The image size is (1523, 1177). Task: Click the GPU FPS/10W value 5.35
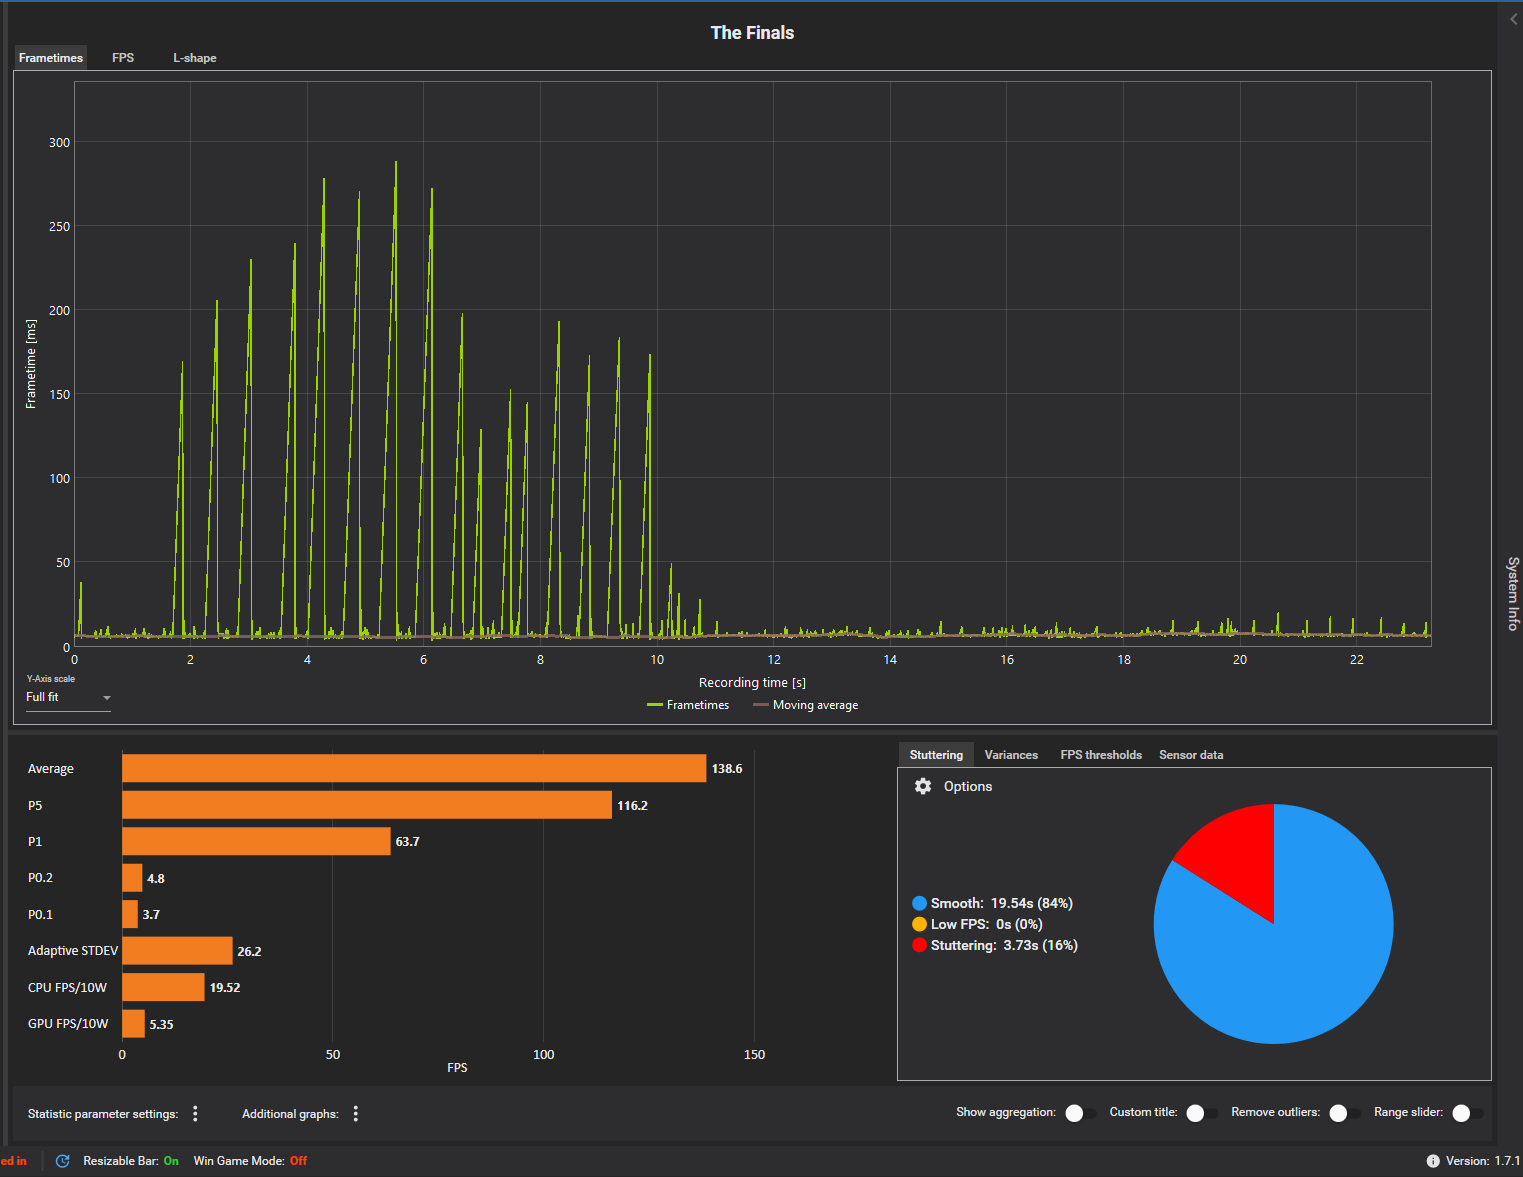[x=161, y=1024]
